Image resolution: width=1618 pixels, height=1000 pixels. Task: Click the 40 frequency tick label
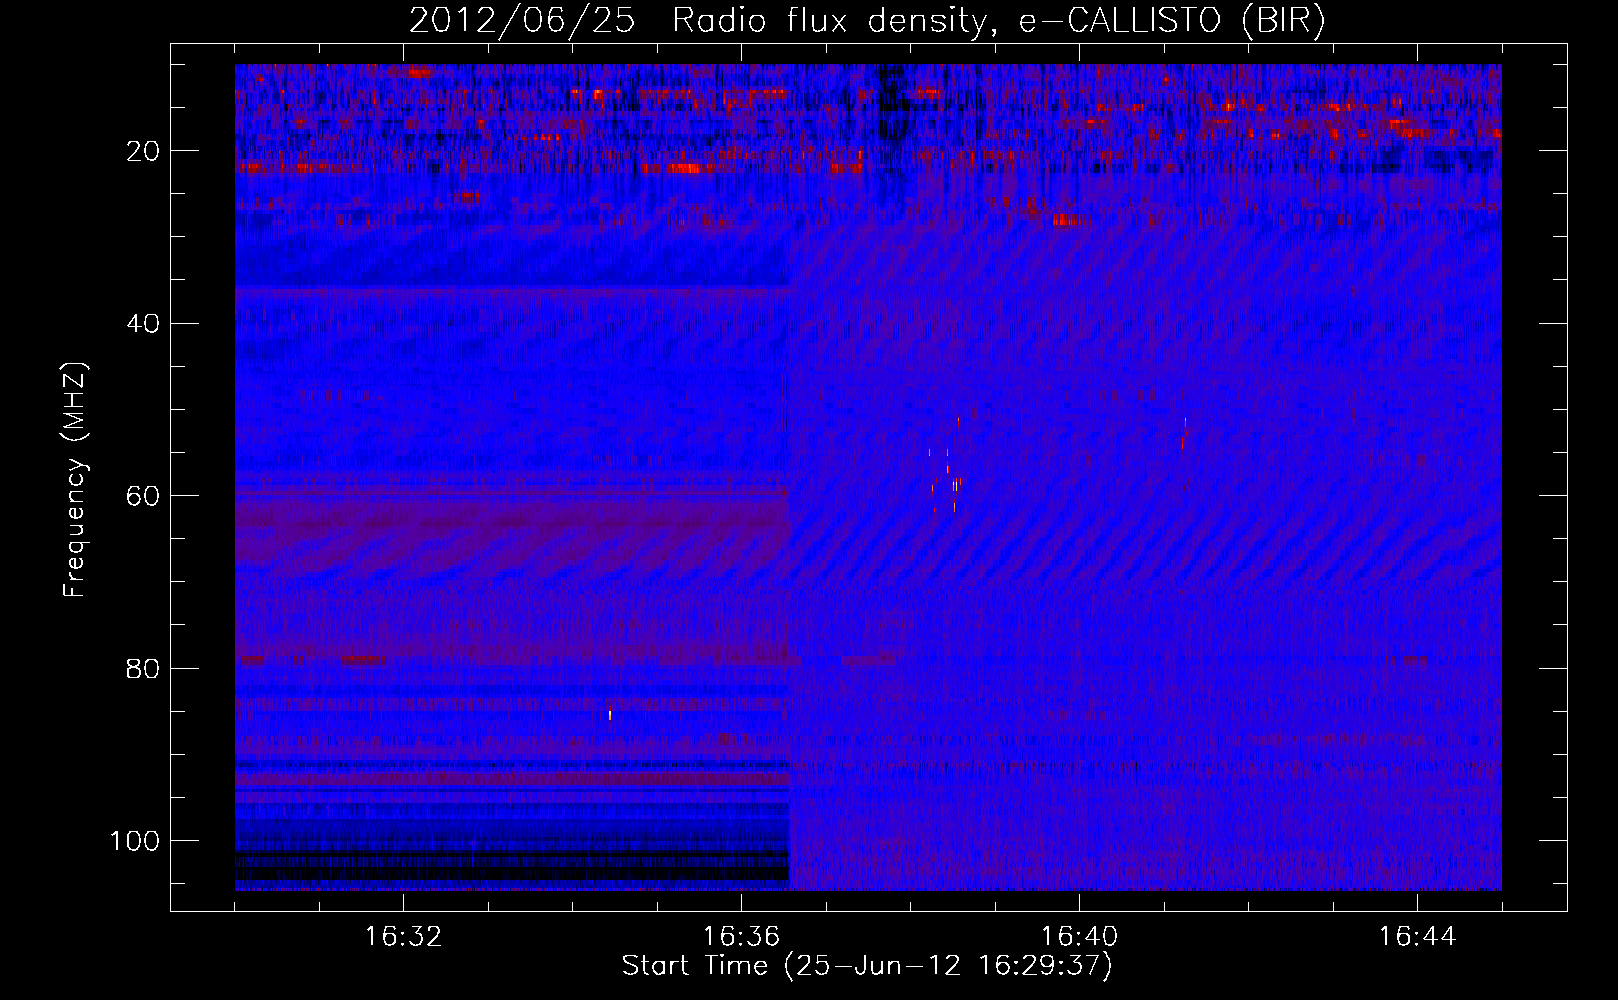144,324
